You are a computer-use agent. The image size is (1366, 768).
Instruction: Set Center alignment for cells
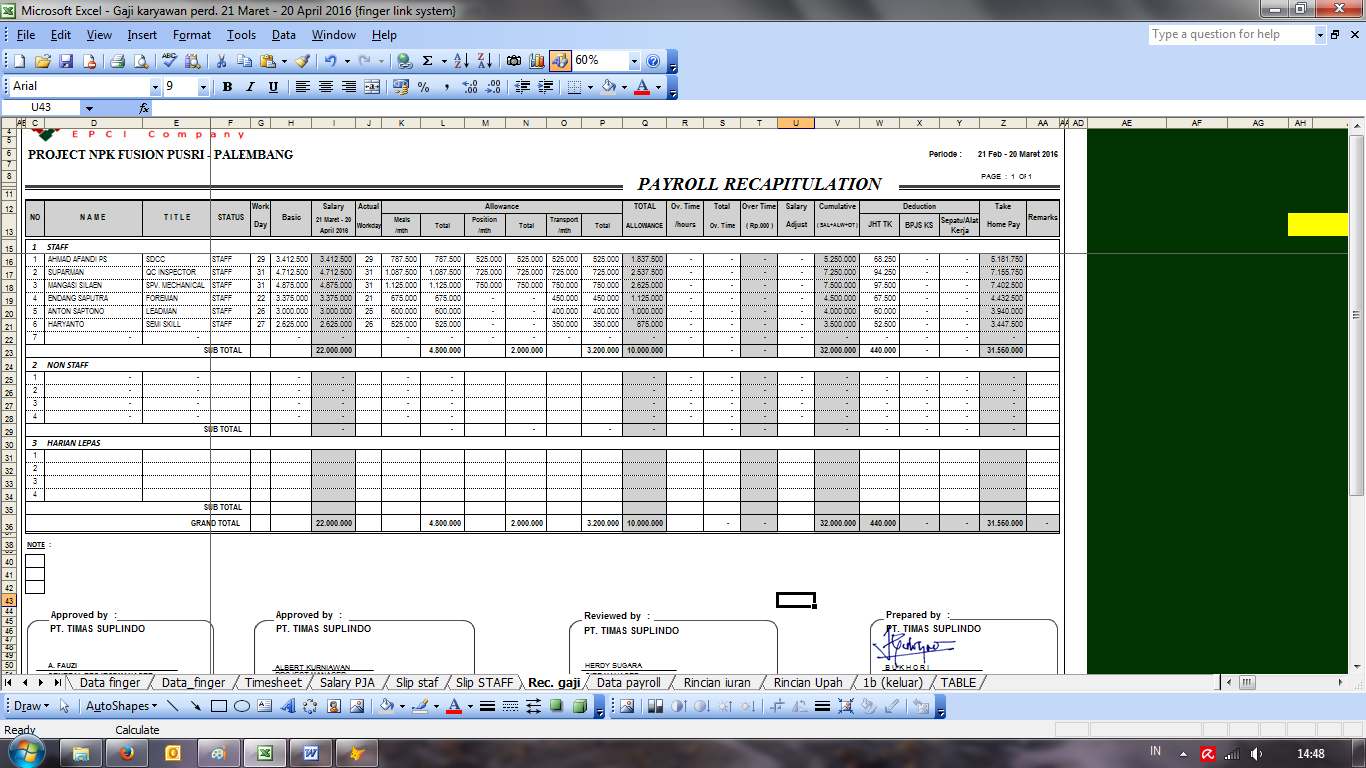tap(325, 87)
